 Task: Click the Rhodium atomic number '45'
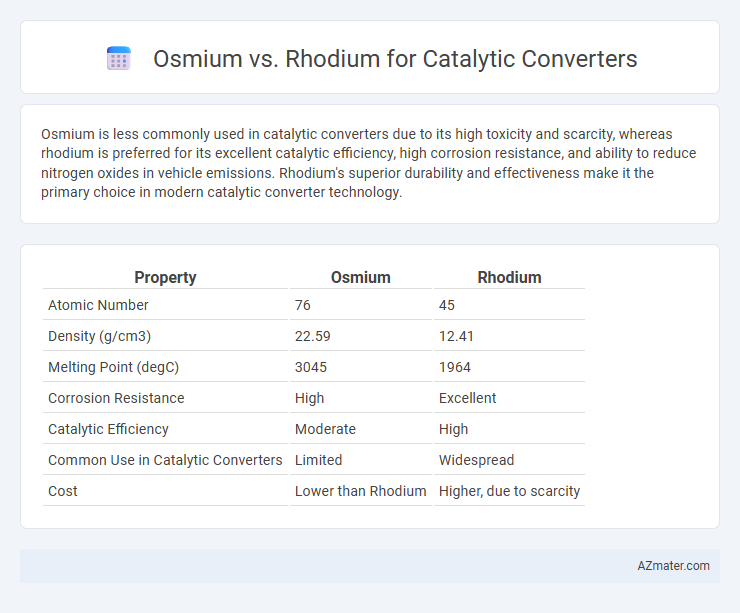(x=446, y=305)
